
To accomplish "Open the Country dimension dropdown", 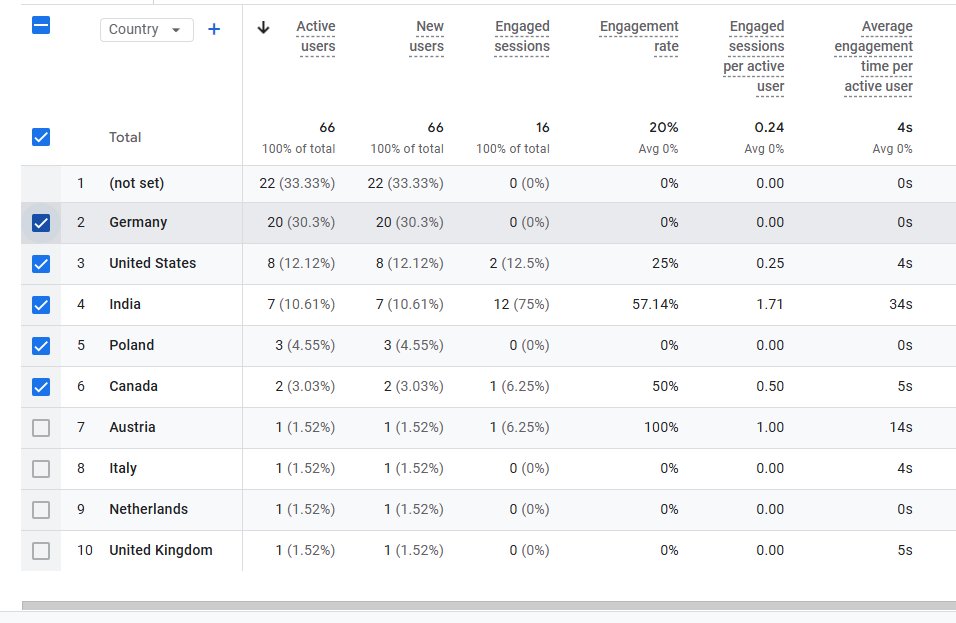I will [x=147, y=29].
